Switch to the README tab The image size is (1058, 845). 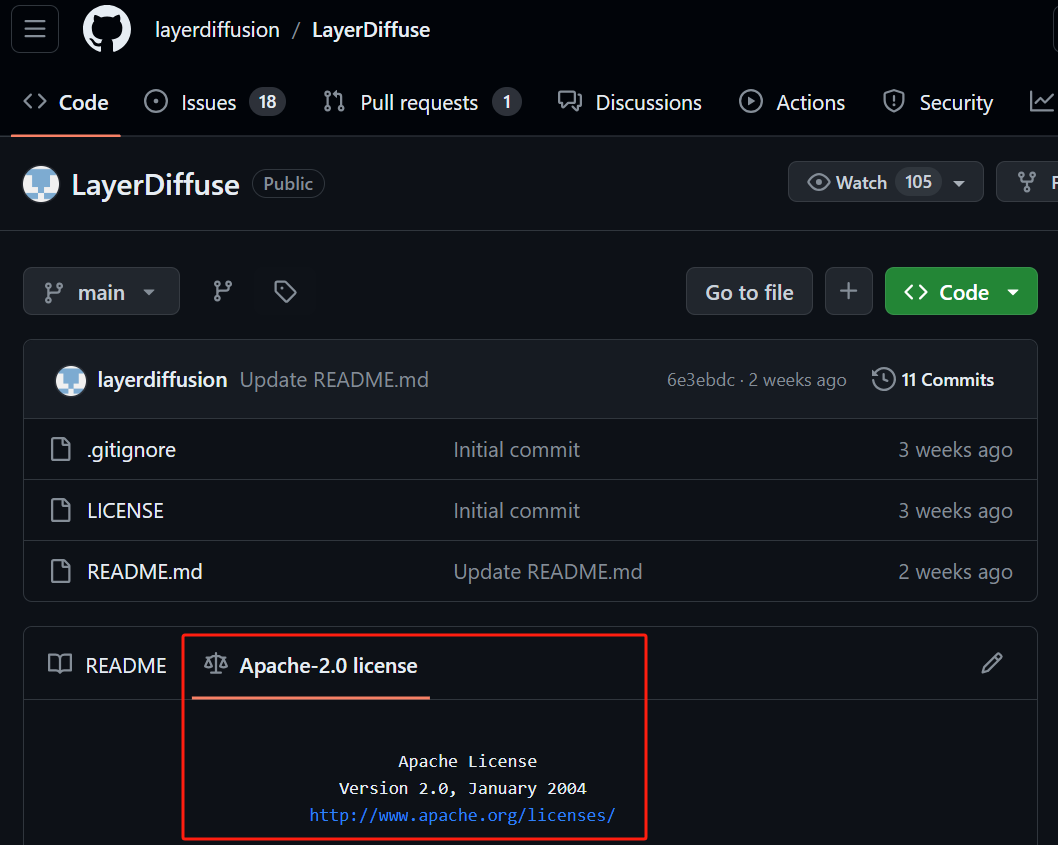coord(107,665)
